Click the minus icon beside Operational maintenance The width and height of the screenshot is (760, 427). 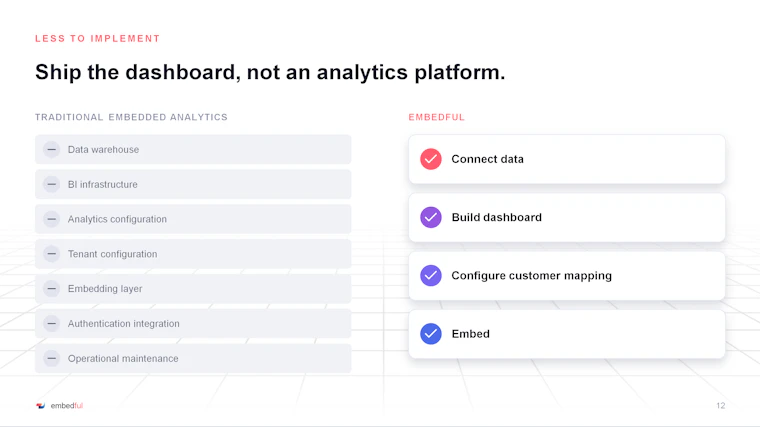(x=51, y=358)
